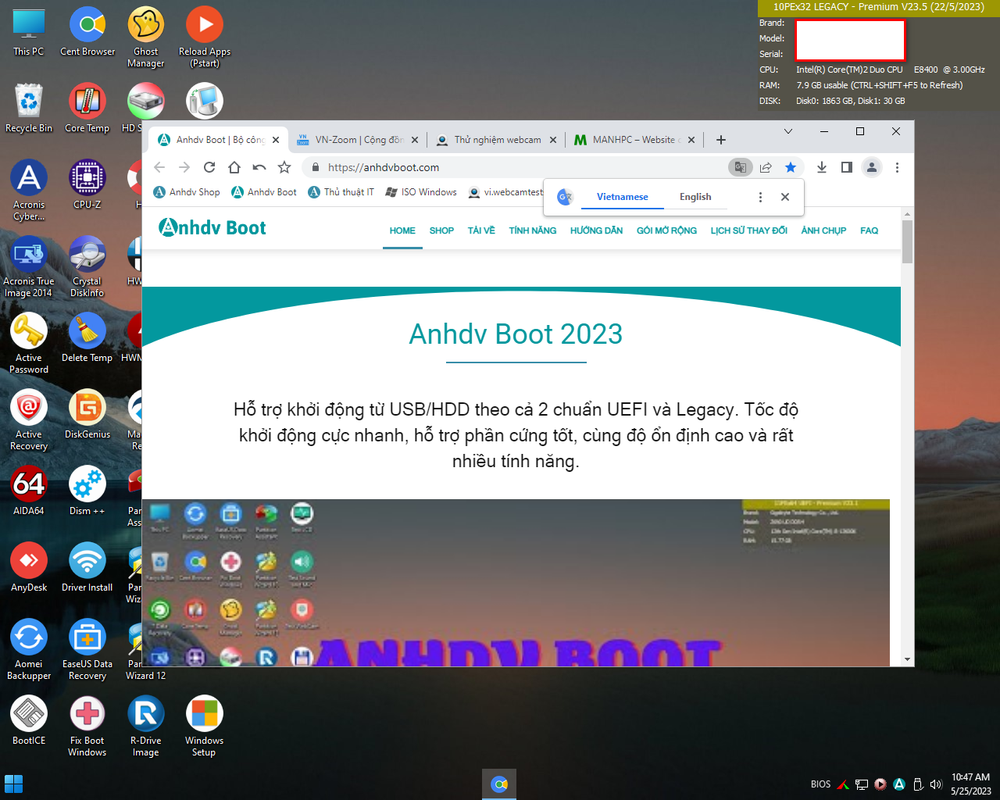Open AIDA64 desktop shortcut
Viewport: 1000px width, 800px height.
(29, 492)
